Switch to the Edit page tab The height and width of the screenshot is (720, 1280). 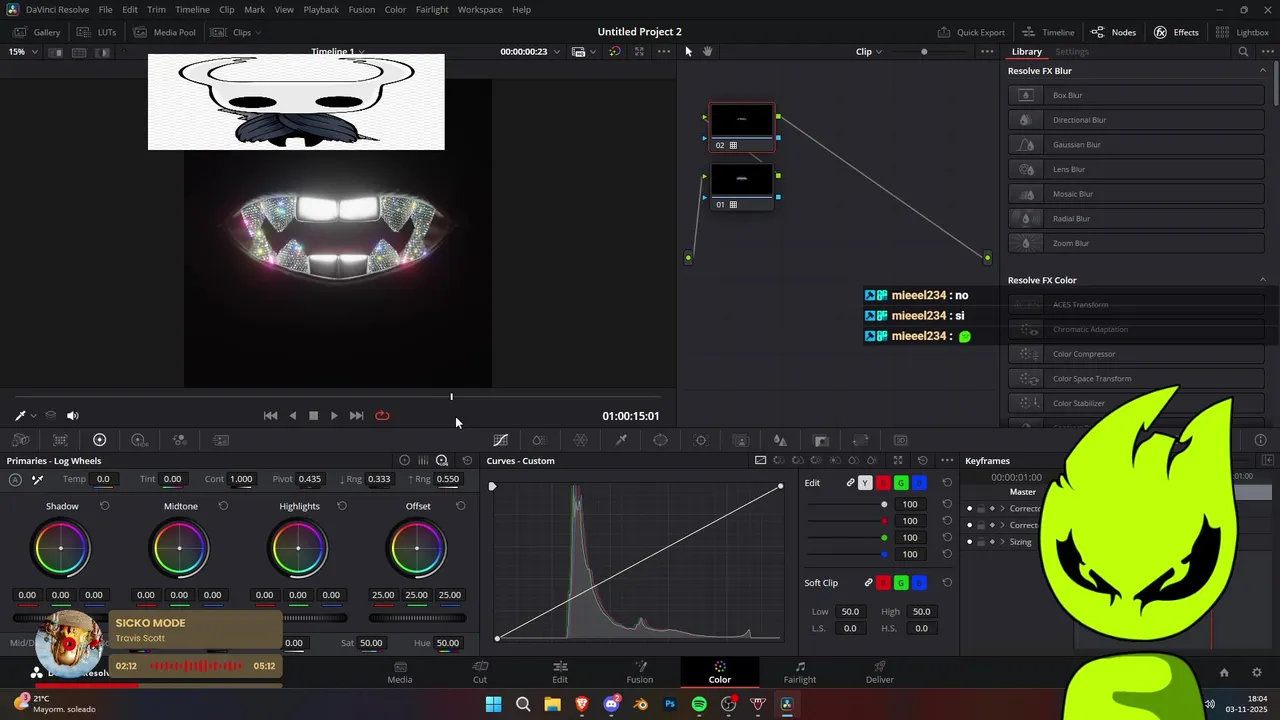click(560, 672)
